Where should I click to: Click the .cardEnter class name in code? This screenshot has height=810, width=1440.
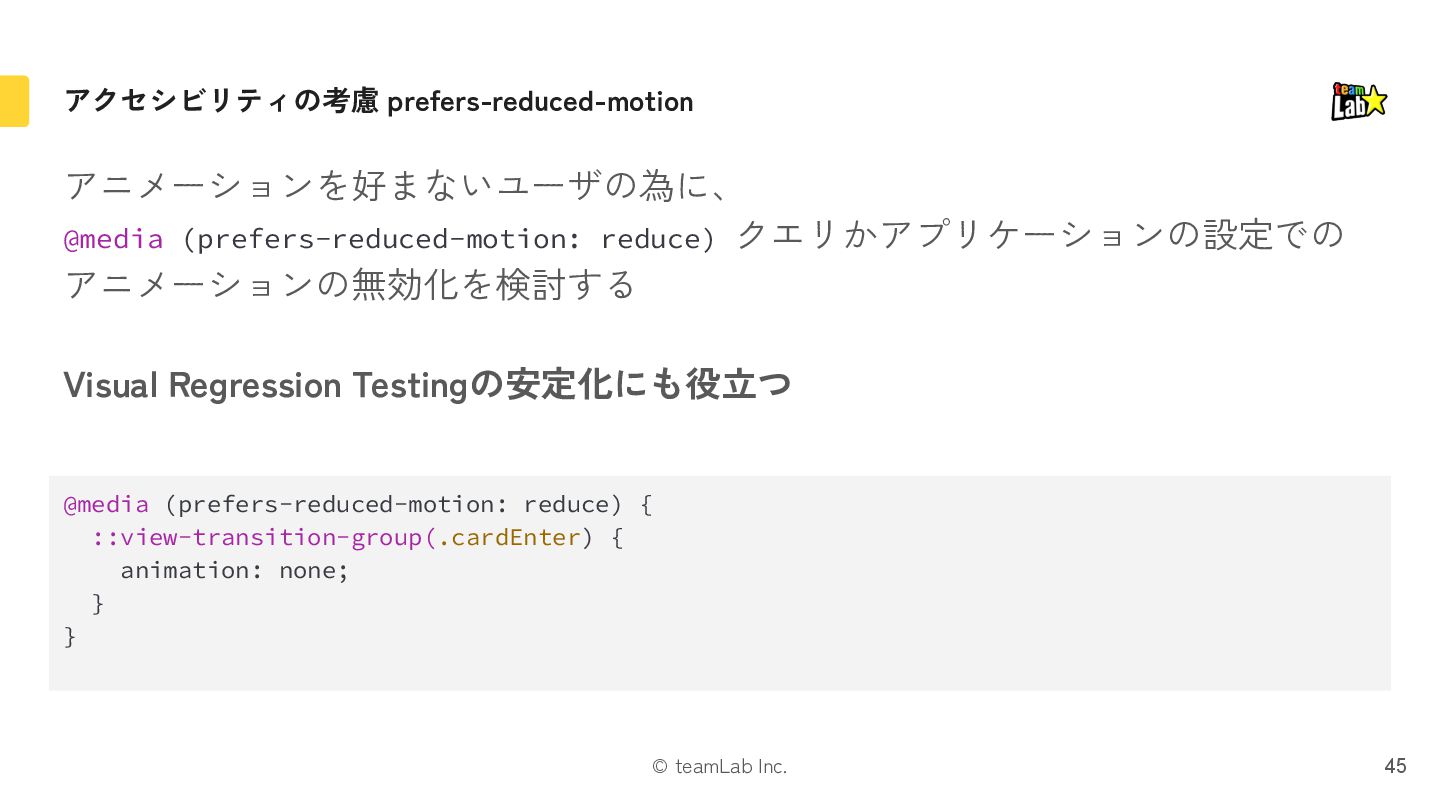tap(510, 537)
